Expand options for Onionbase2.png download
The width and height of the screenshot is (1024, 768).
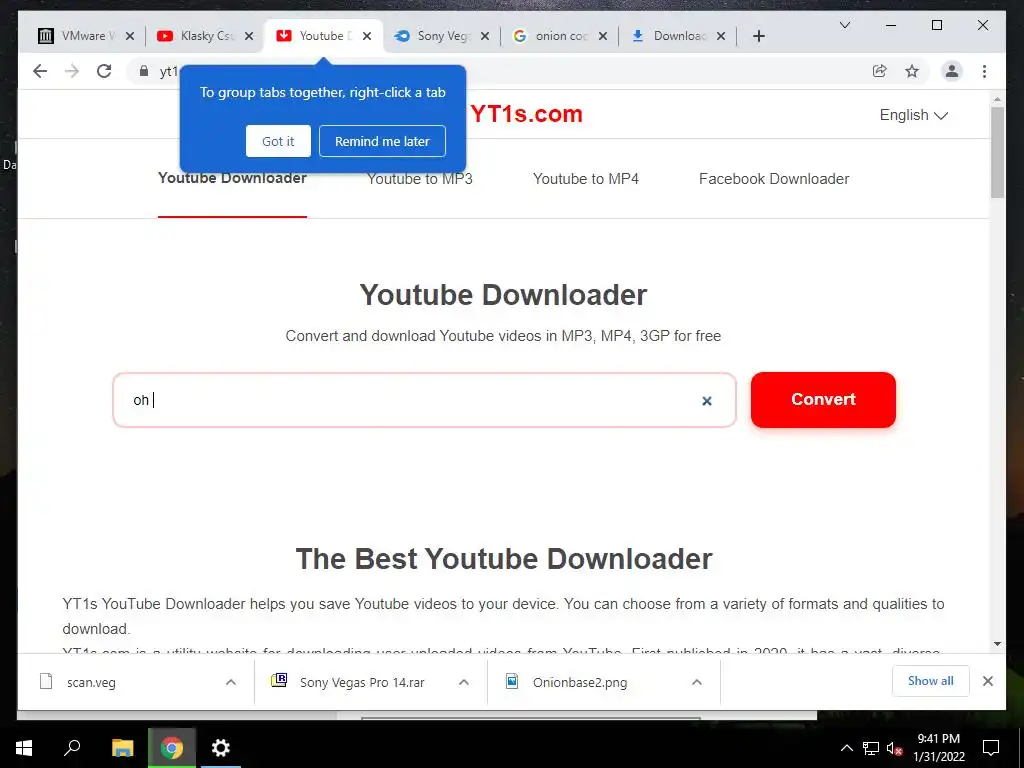click(697, 682)
